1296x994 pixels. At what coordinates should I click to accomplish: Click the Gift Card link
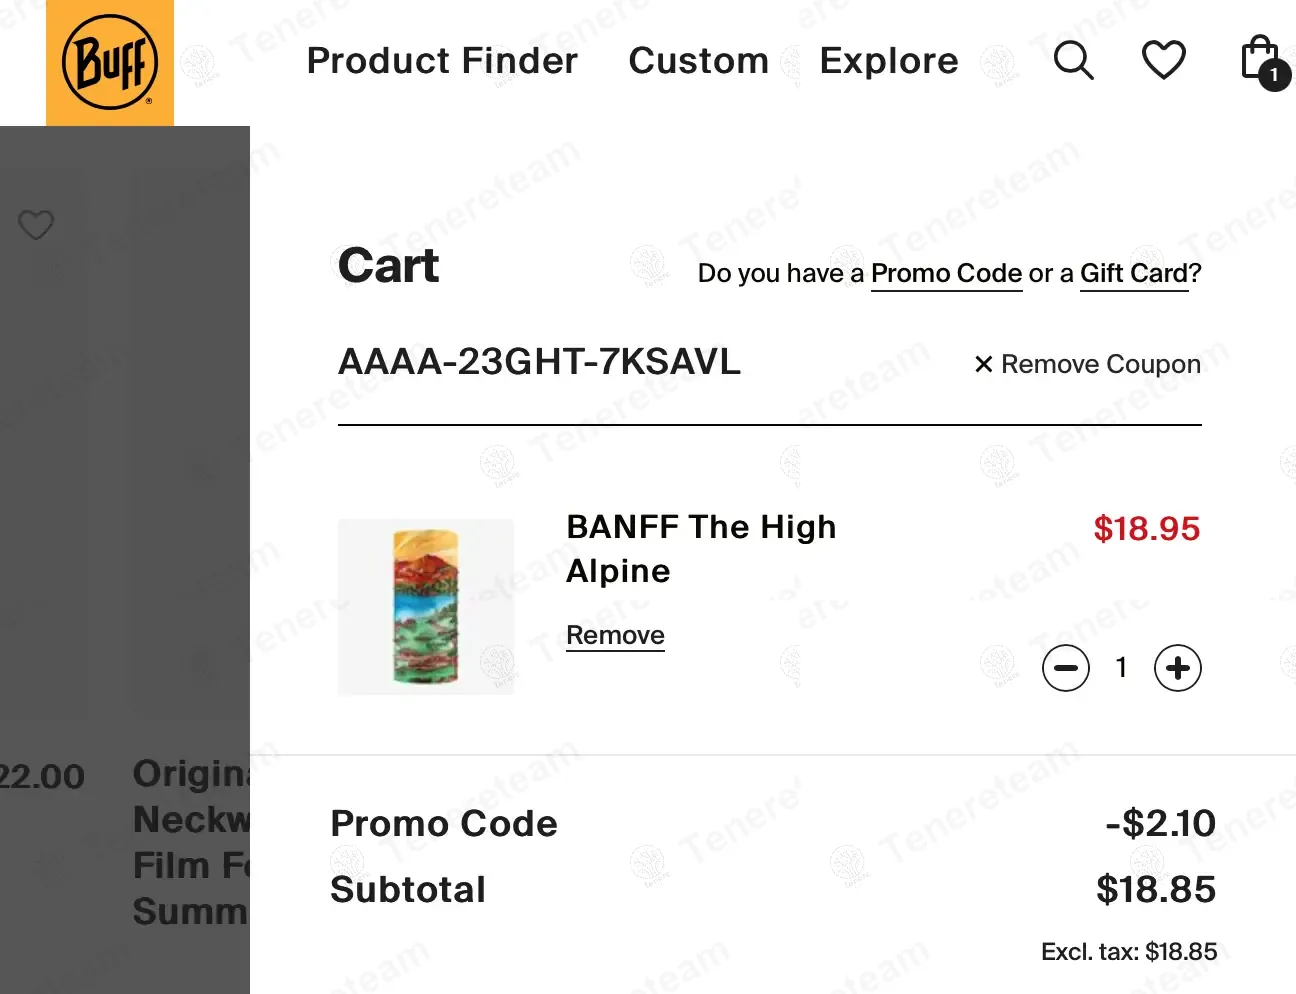1133,273
